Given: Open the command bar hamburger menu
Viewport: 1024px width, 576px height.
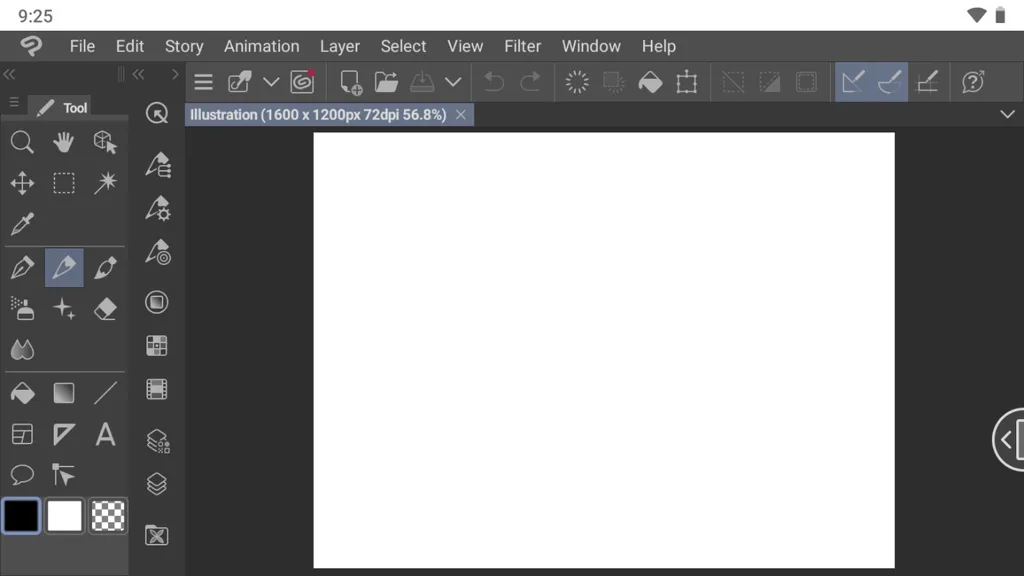Looking at the screenshot, I should (x=204, y=82).
